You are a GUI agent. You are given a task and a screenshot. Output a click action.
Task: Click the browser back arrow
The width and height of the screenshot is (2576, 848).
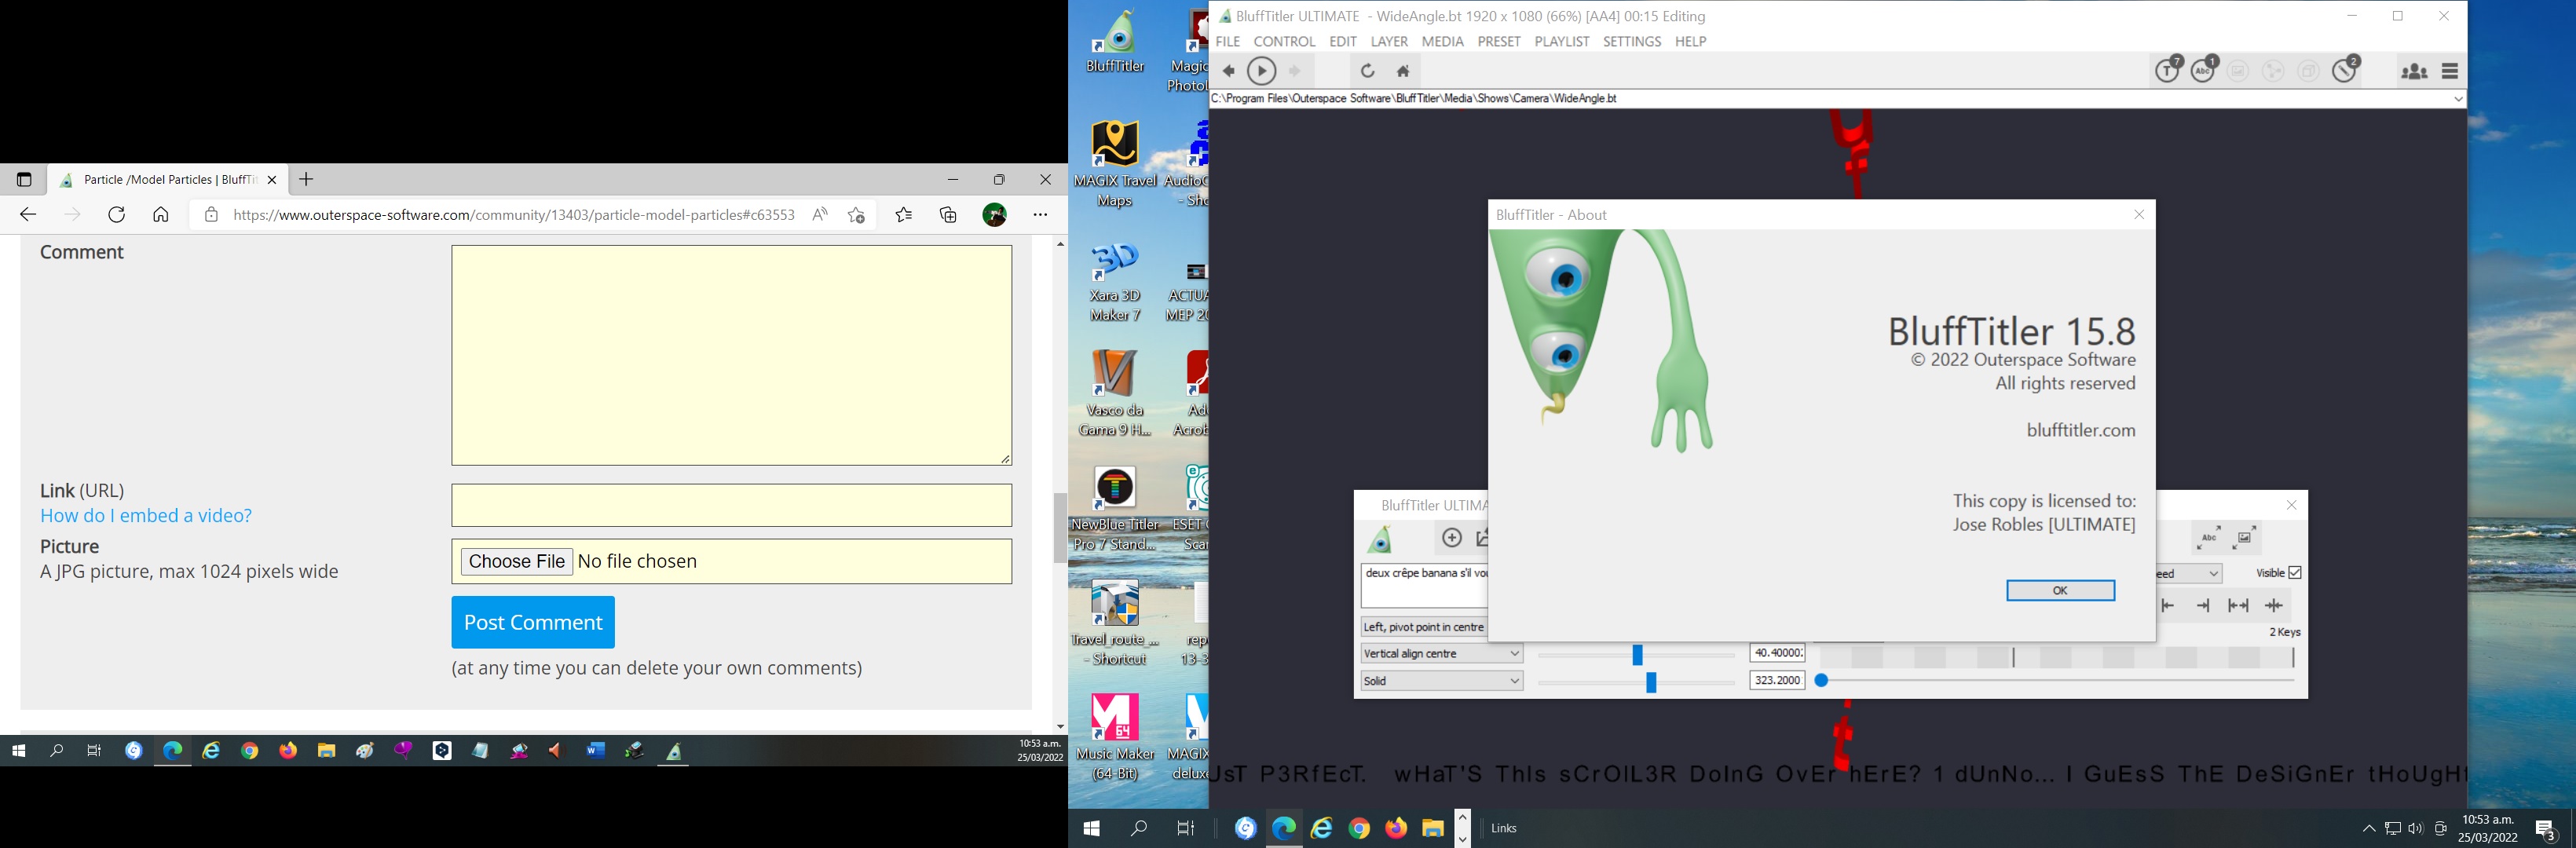point(28,215)
